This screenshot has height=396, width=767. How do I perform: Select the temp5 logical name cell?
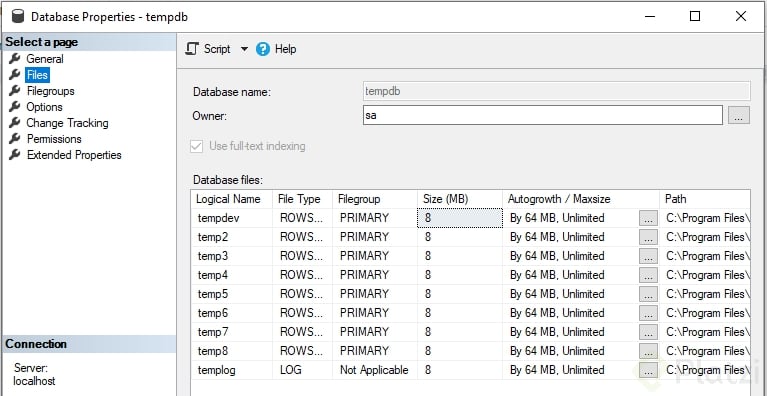(x=231, y=294)
